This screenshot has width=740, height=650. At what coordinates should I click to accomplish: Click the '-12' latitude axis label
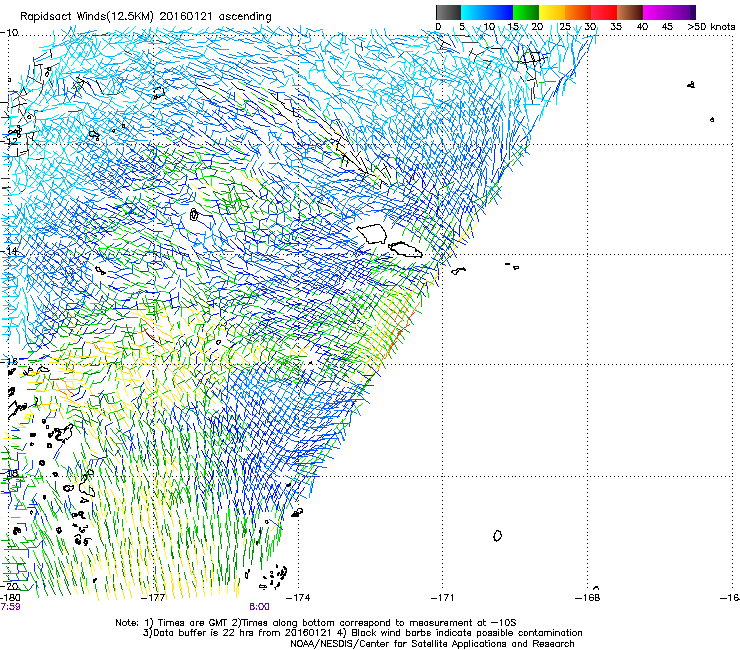[x=9, y=141]
